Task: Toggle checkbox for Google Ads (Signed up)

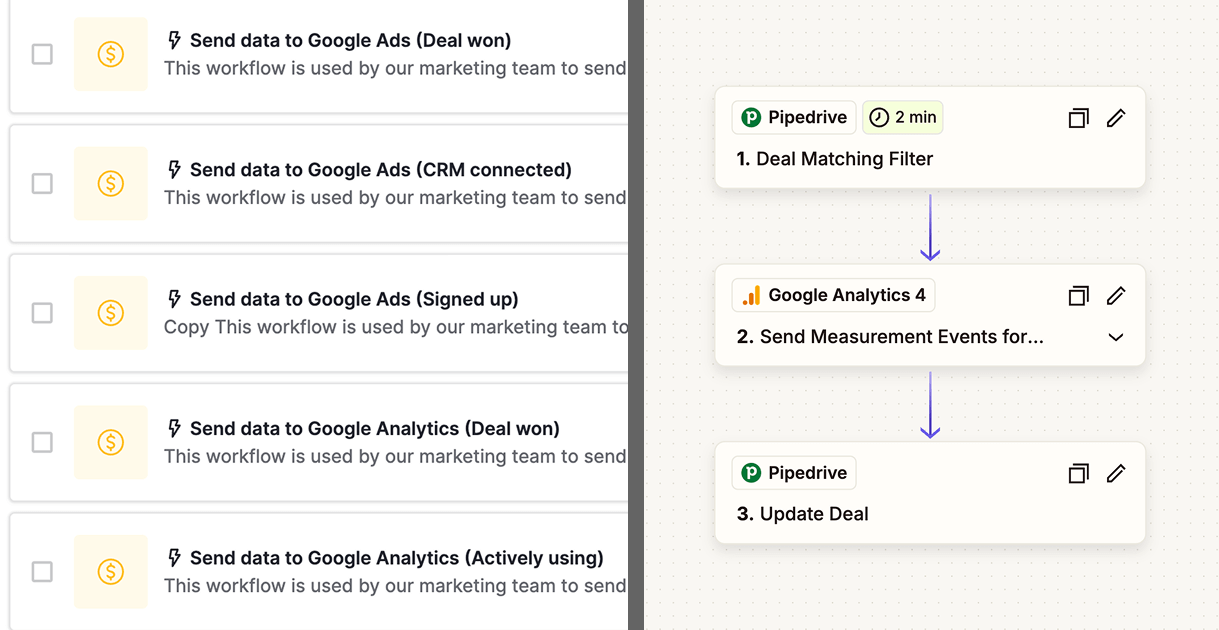Action: pos(42,313)
